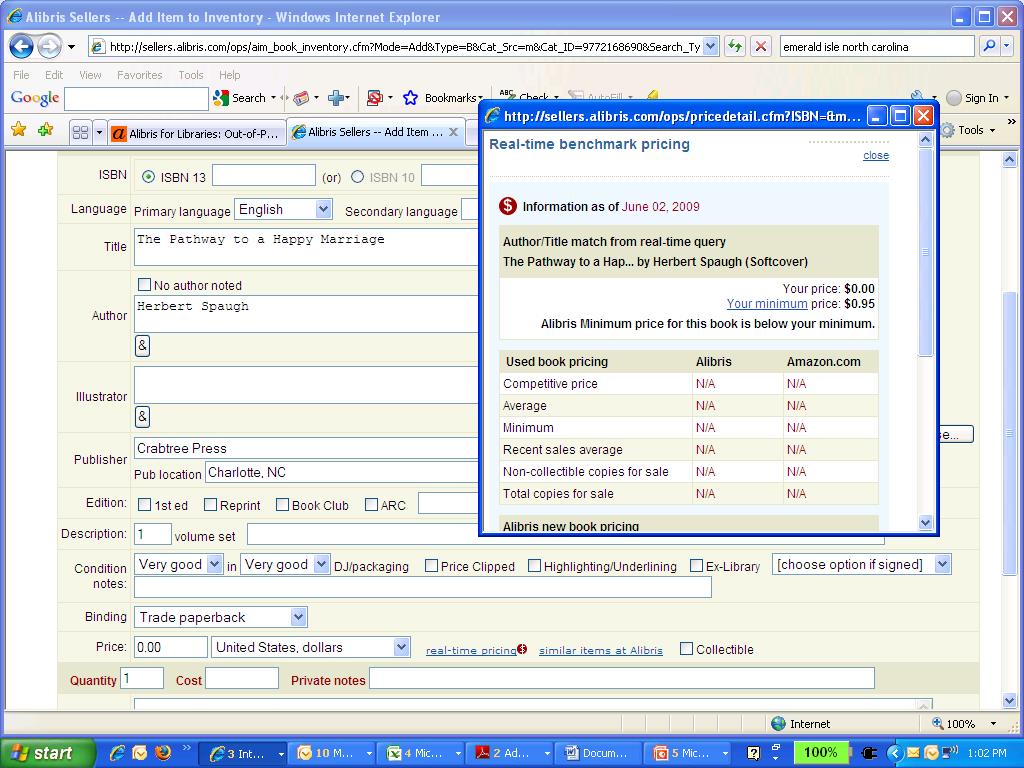Click the Add to Favorites star-plus icon
Image resolution: width=1024 pixels, height=768 pixels.
(x=45, y=129)
